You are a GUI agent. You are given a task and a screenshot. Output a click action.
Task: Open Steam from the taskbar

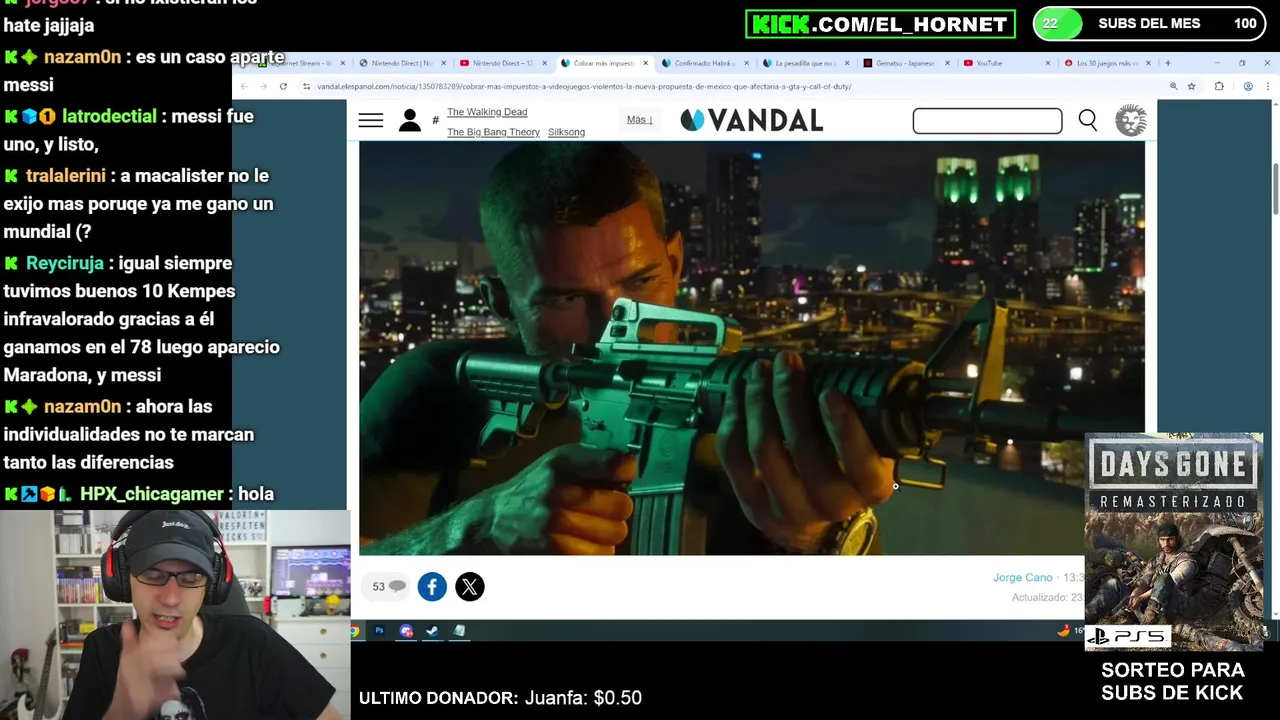432,631
